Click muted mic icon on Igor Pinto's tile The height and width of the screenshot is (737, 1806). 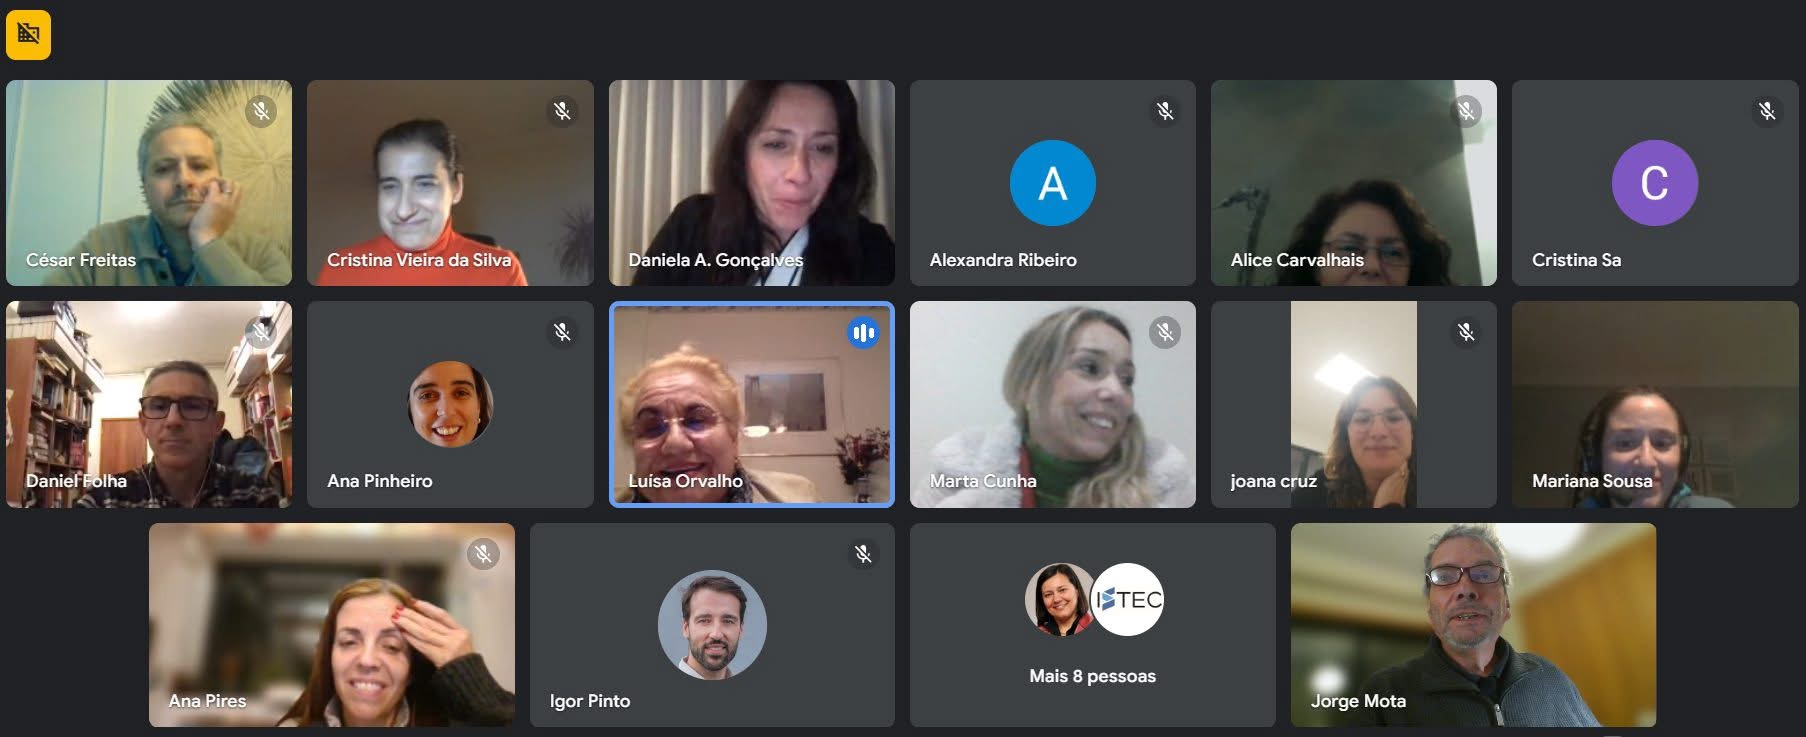[x=864, y=554]
